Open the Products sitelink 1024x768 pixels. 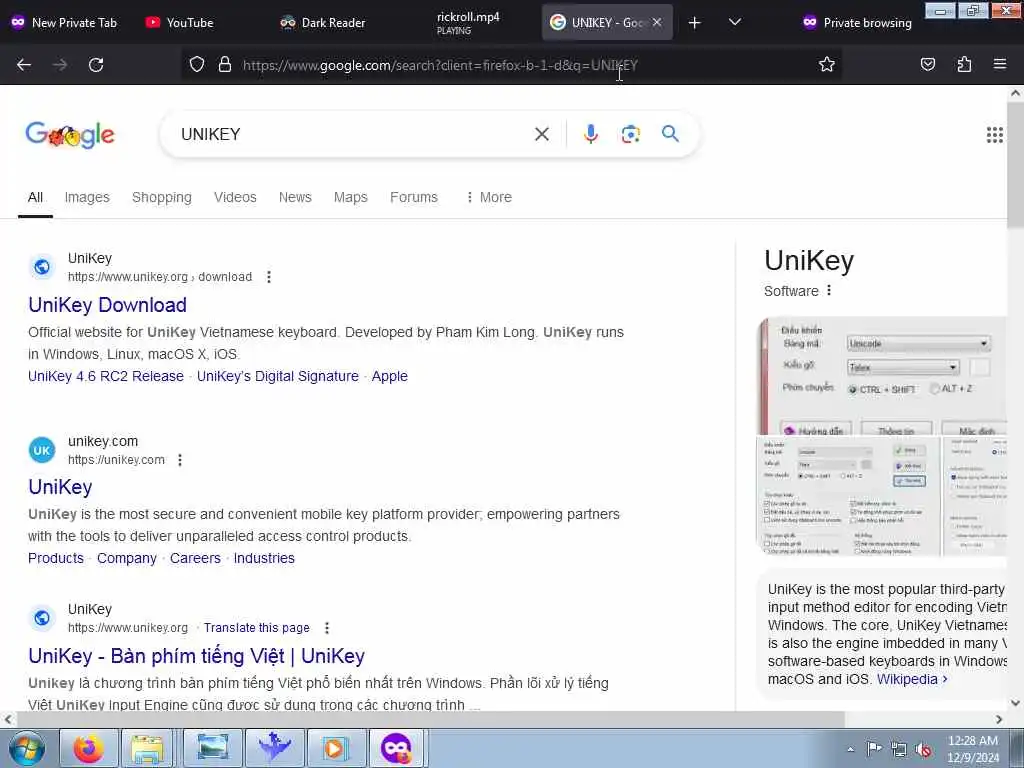[x=56, y=558]
